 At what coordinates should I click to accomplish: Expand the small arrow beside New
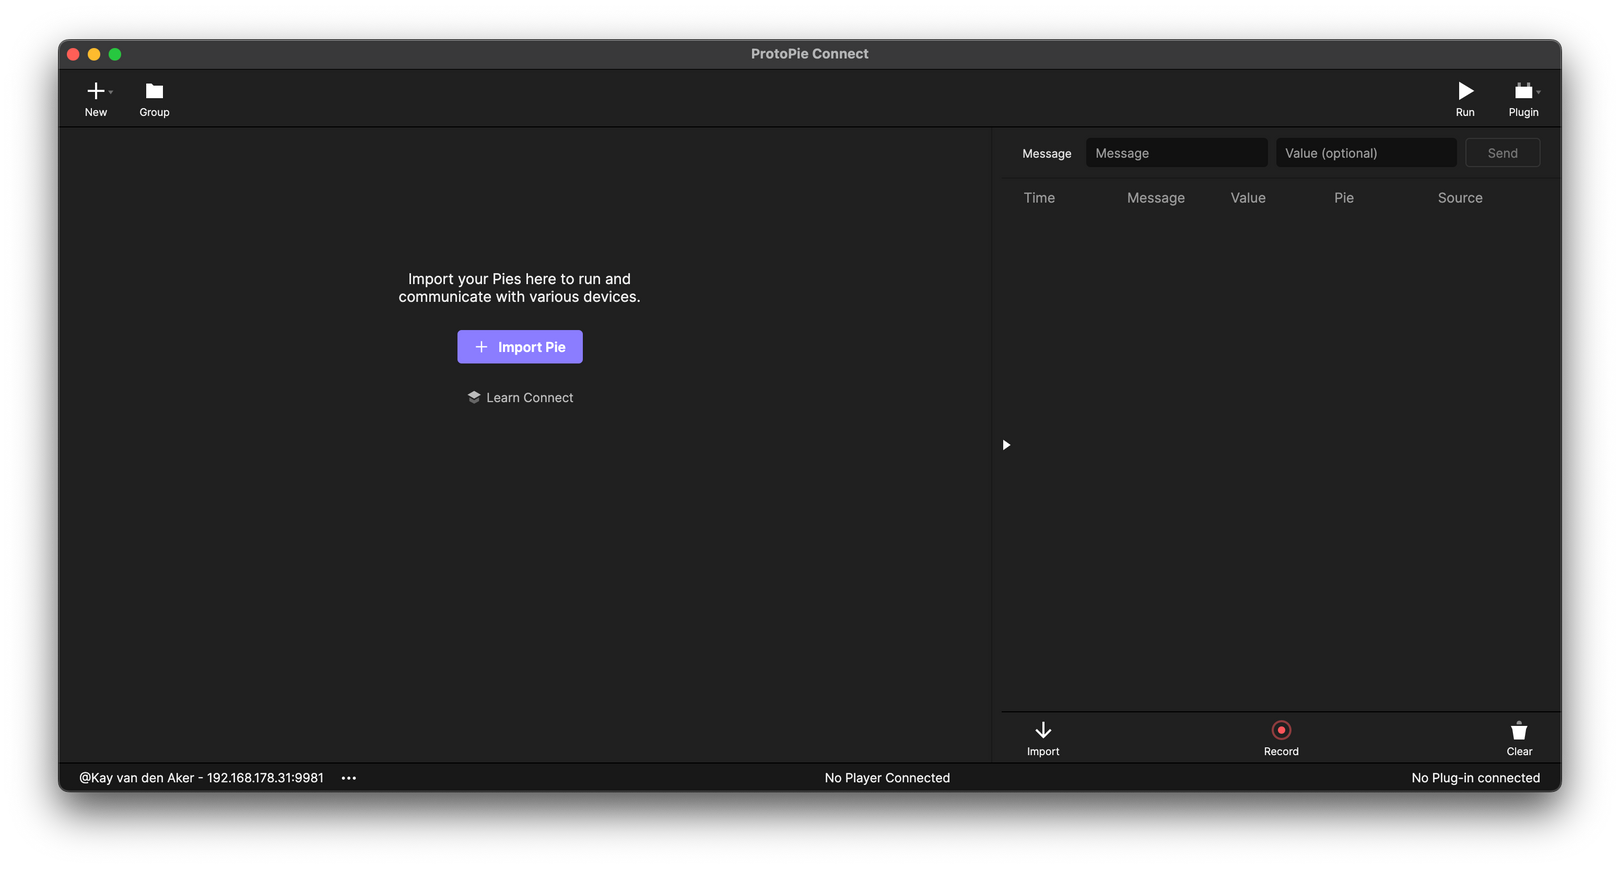111,92
